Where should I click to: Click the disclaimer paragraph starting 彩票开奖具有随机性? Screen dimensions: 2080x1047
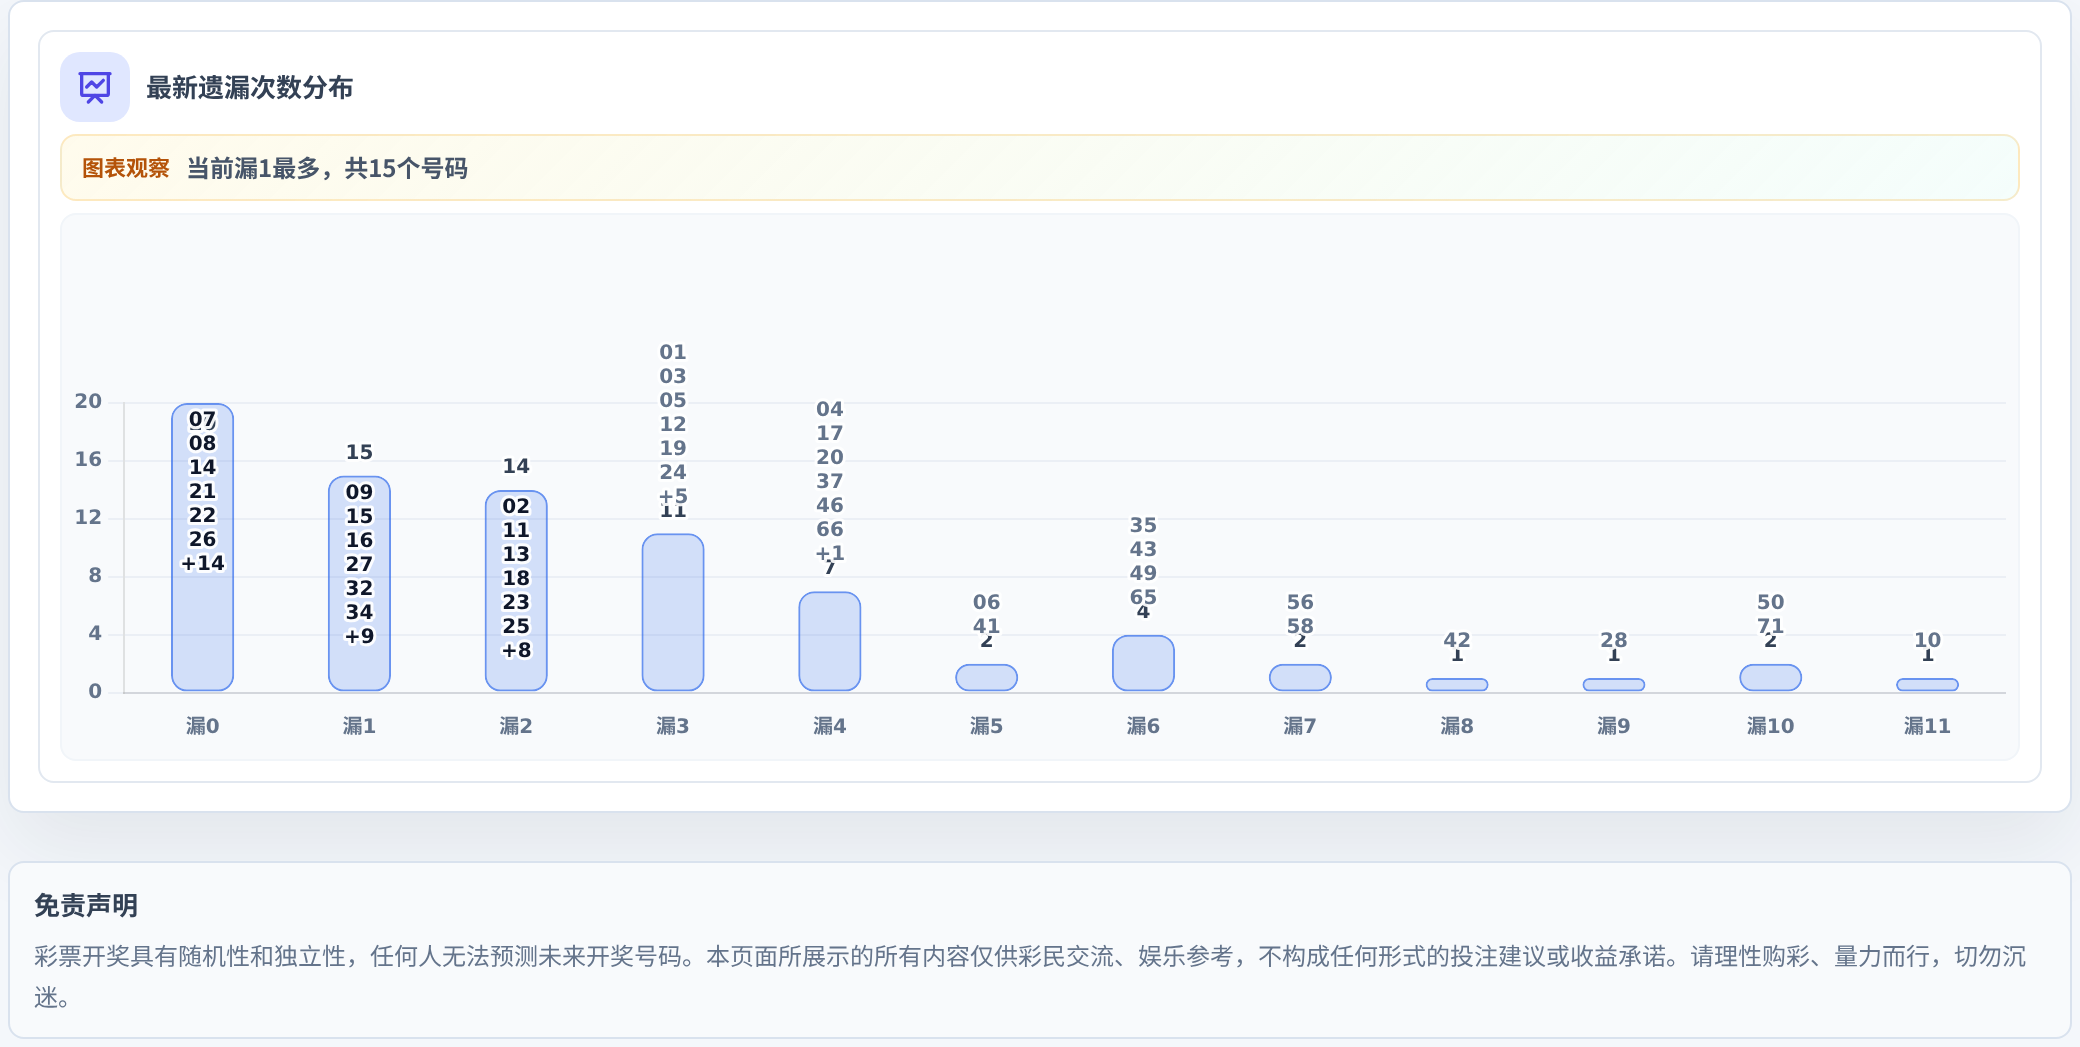click(x=1030, y=976)
